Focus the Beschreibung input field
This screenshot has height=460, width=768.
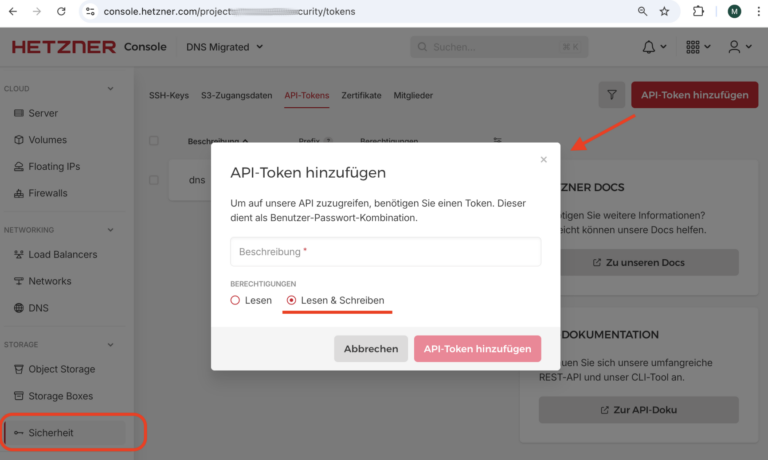pyautogui.click(x=385, y=252)
